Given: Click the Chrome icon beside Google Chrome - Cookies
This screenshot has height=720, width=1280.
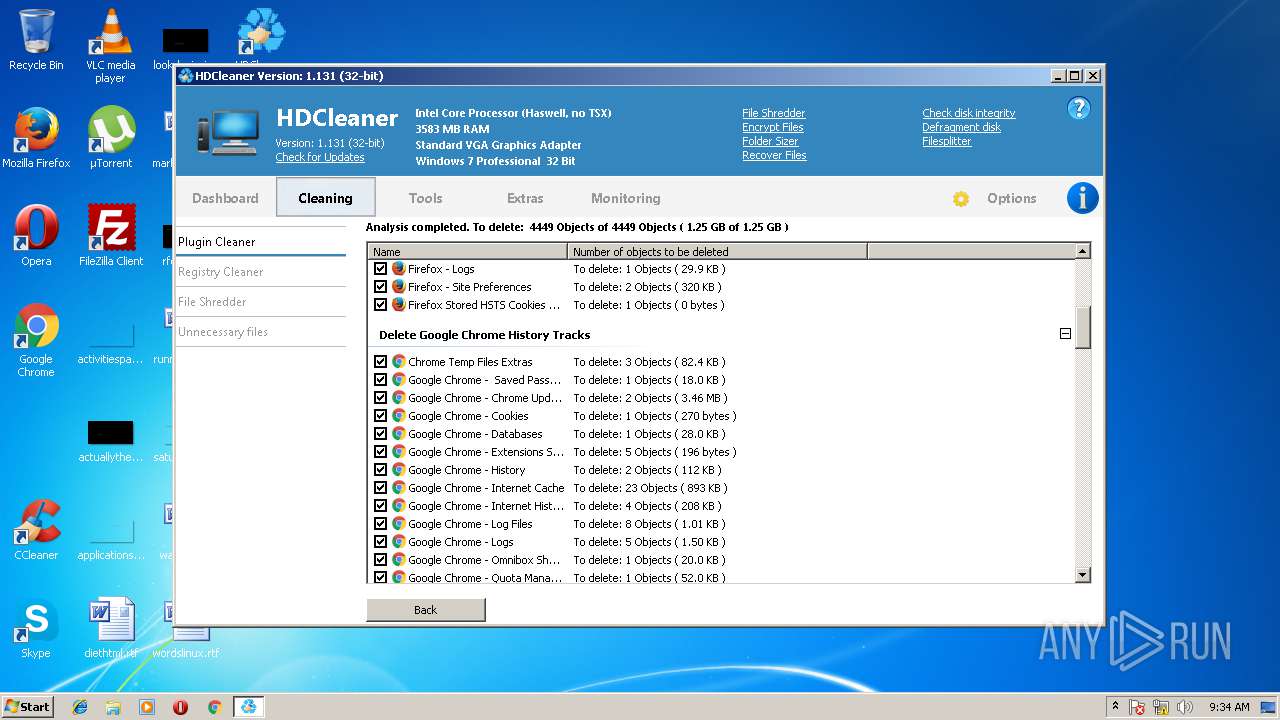Looking at the screenshot, I should [x=398, y=416].
